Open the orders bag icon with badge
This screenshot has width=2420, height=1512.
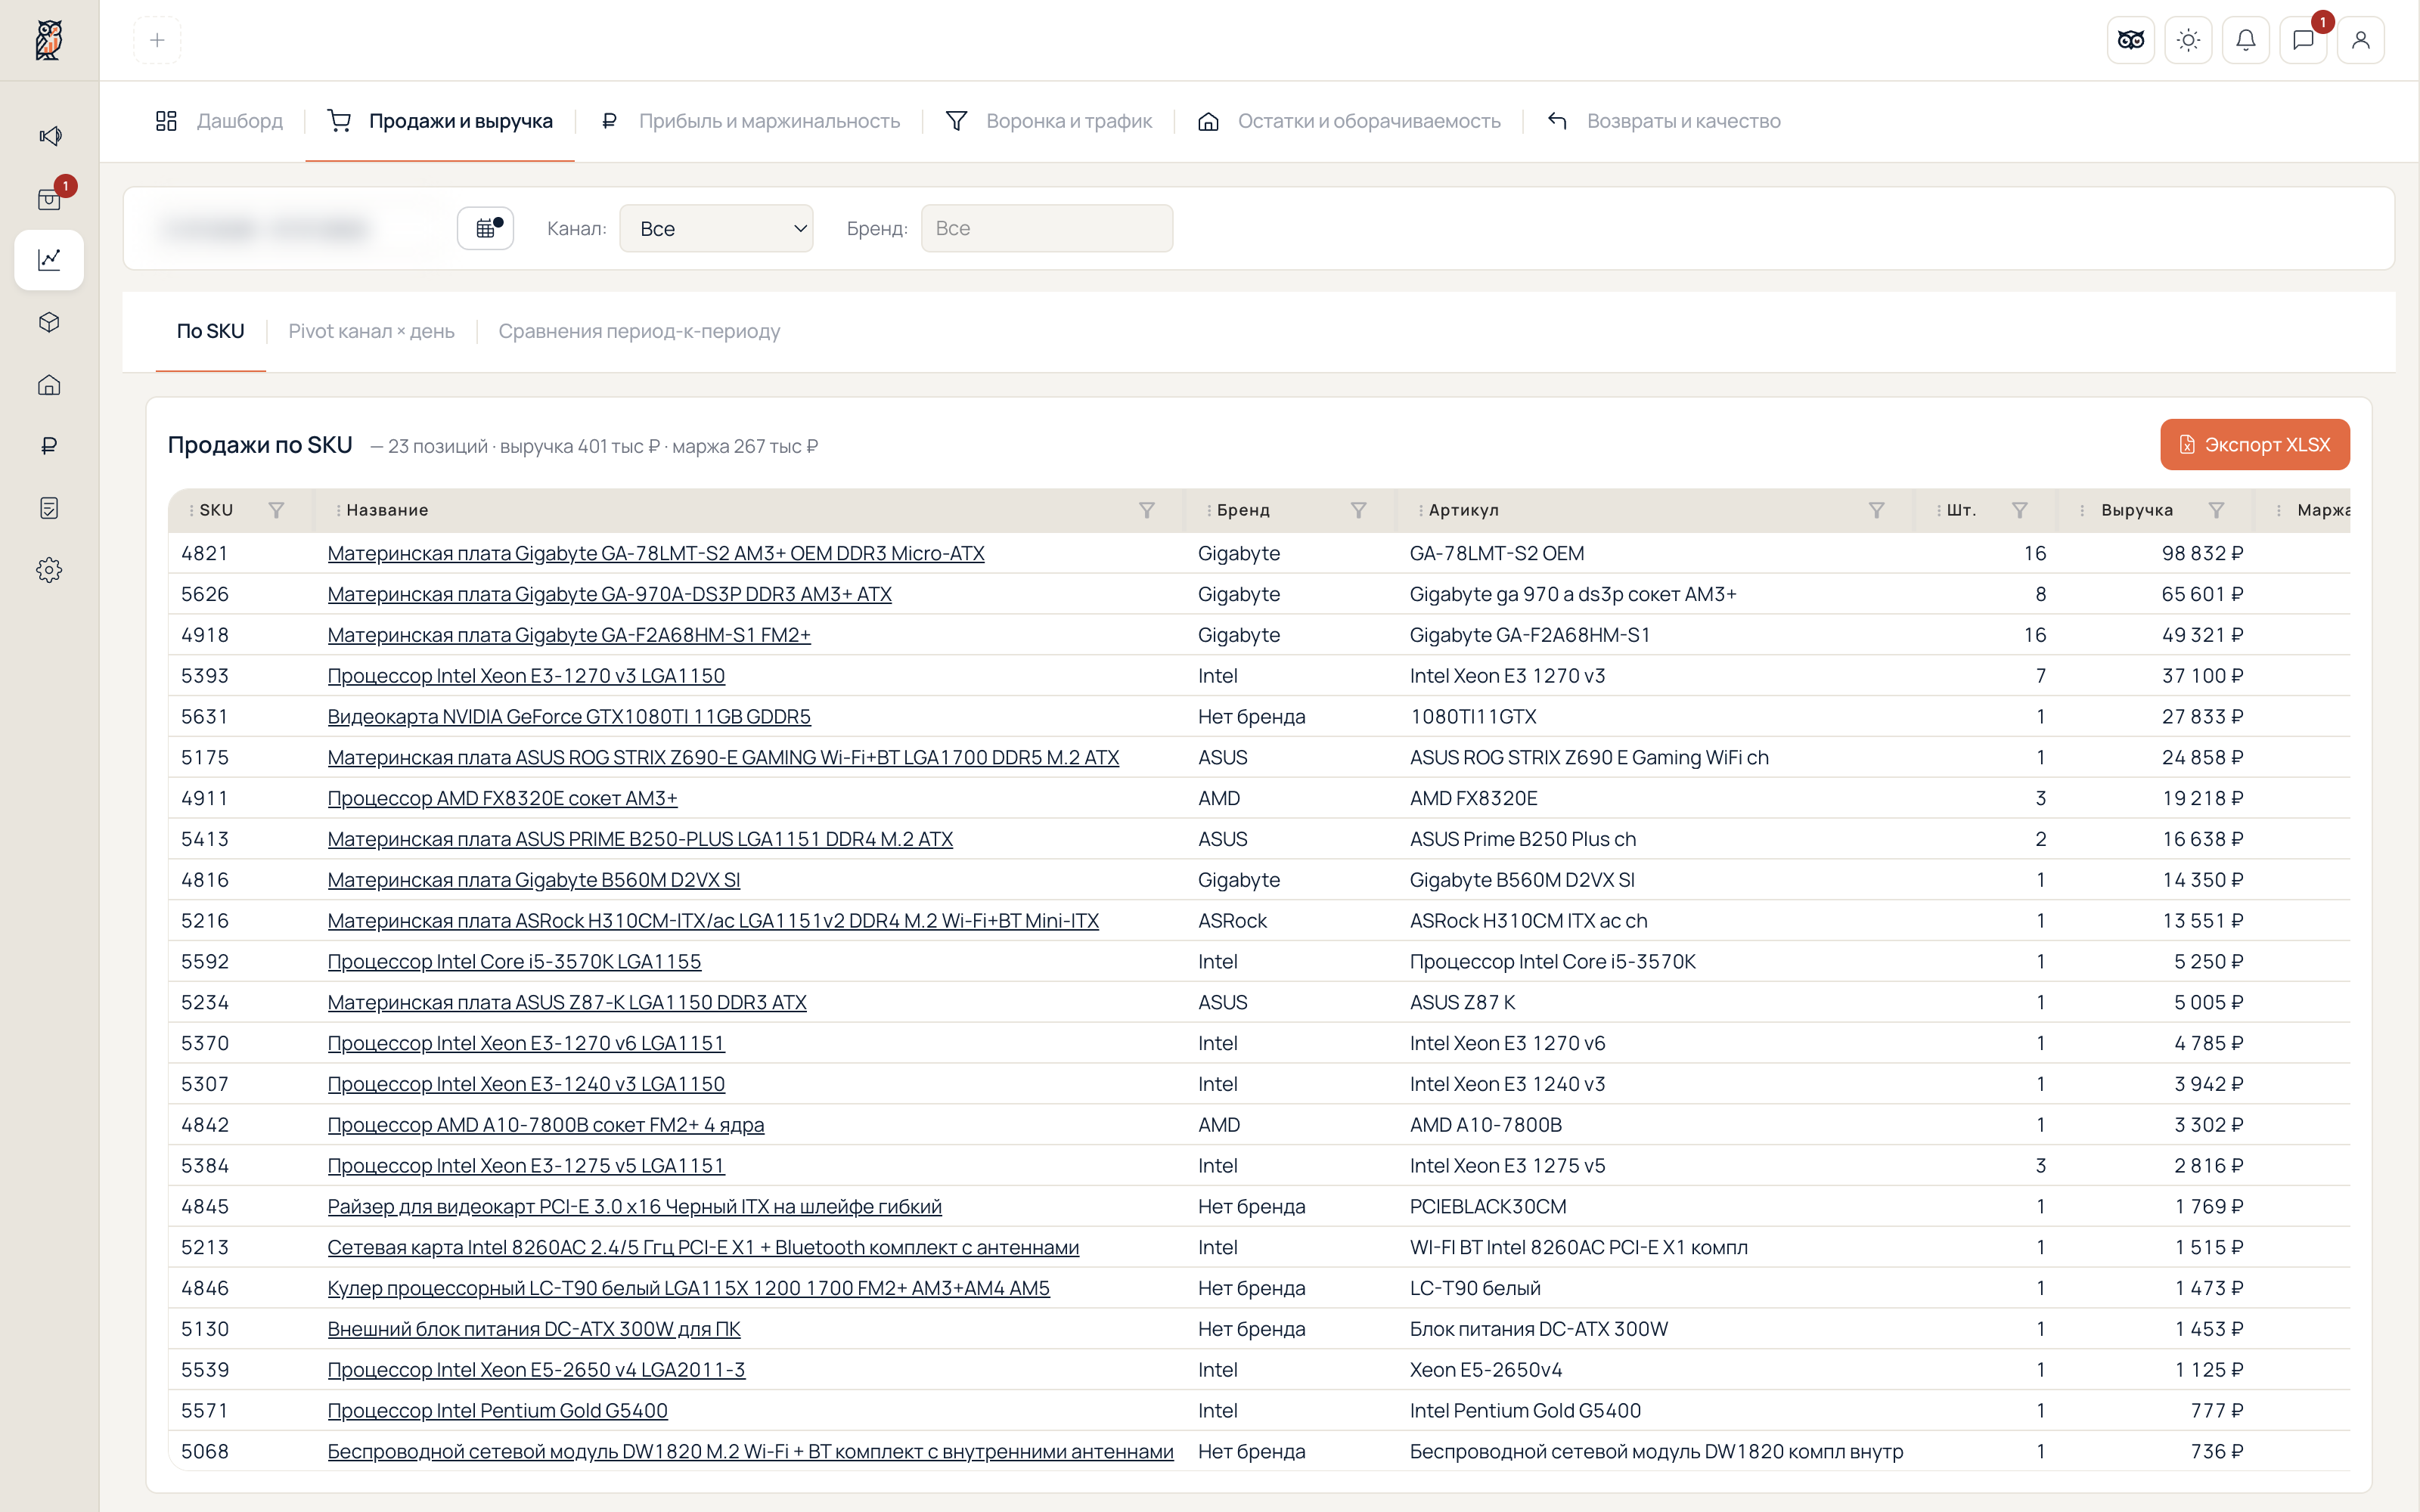(x=49, y=198)
